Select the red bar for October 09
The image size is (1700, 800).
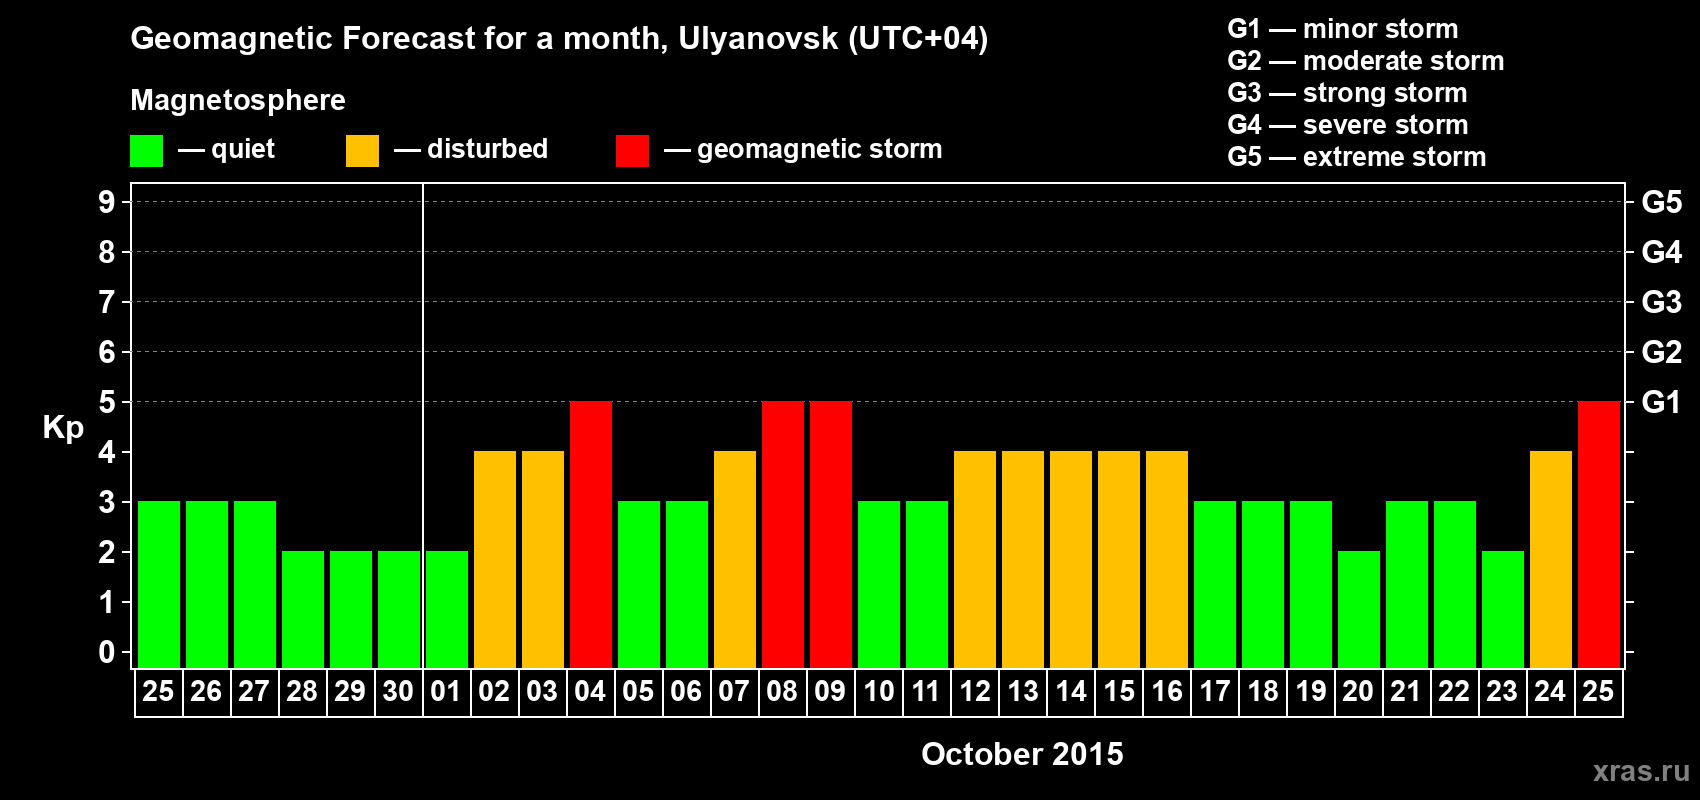click(x=831, y=534)
